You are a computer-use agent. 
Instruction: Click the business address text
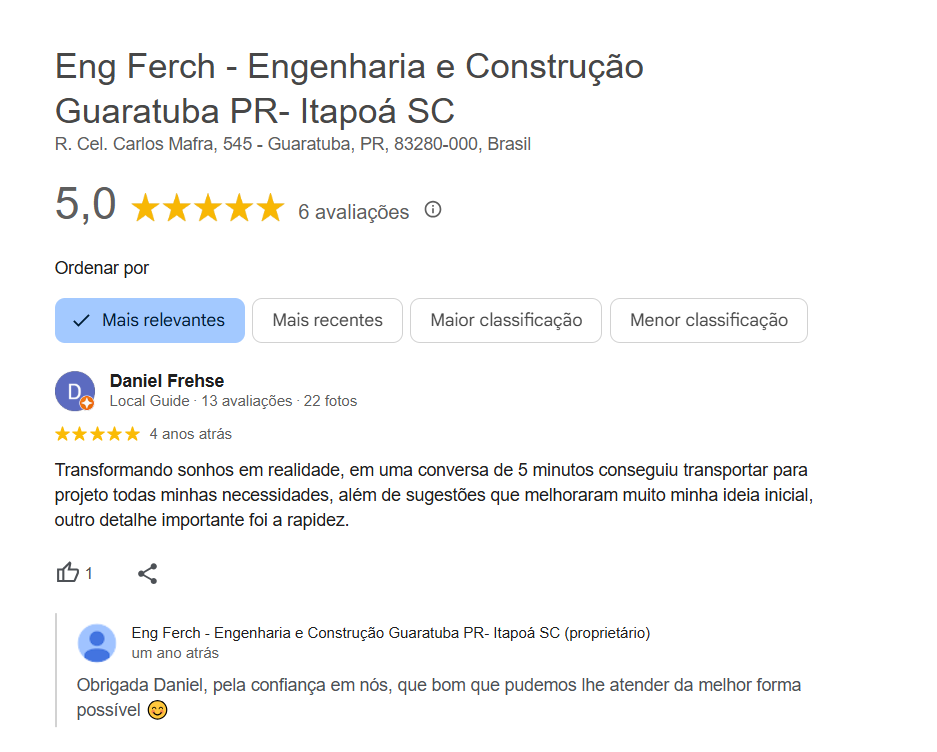click(x=293, y=144)
